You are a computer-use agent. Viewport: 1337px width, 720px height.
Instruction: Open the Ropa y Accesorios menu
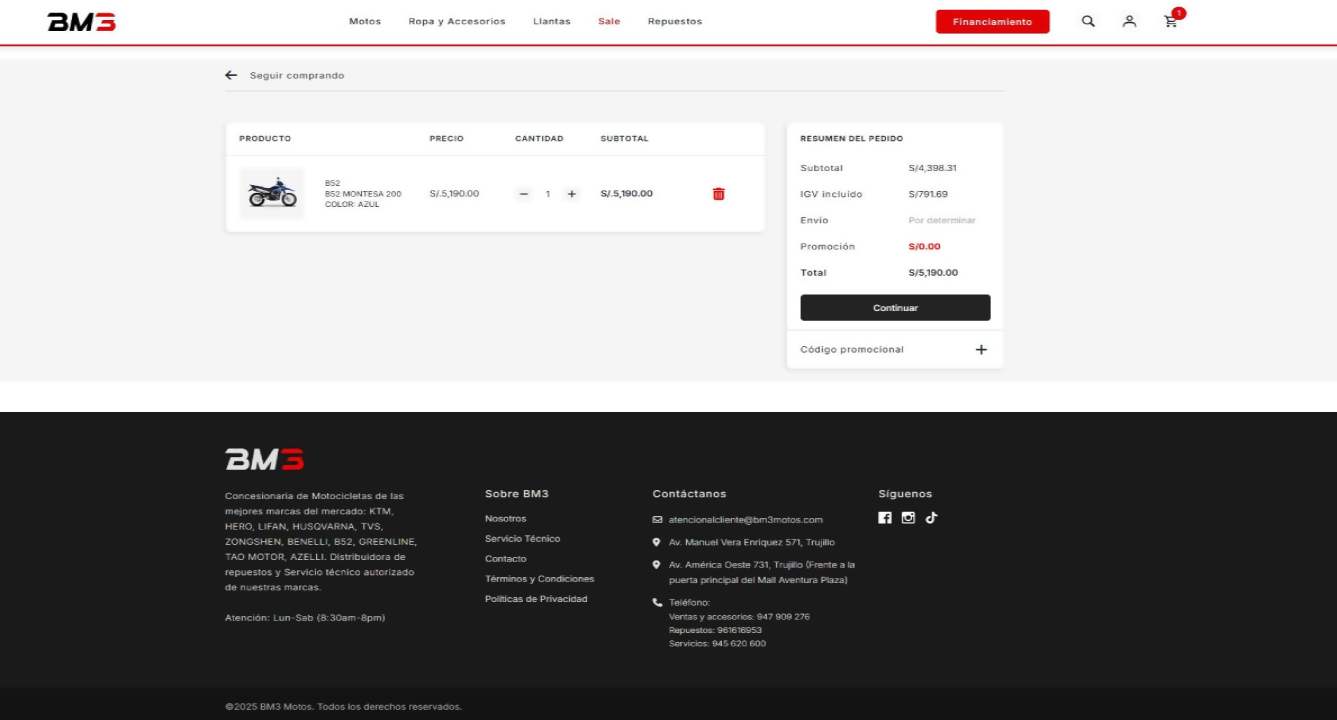(x=457, y=21)
